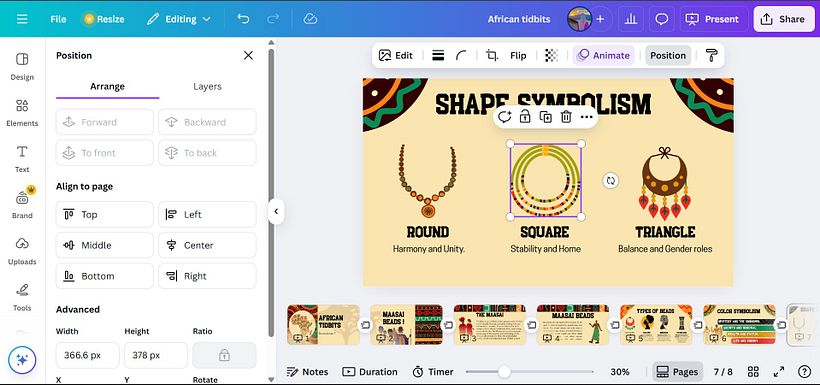
Task: Open the Text sidebar panel
Action: (22, 159)
